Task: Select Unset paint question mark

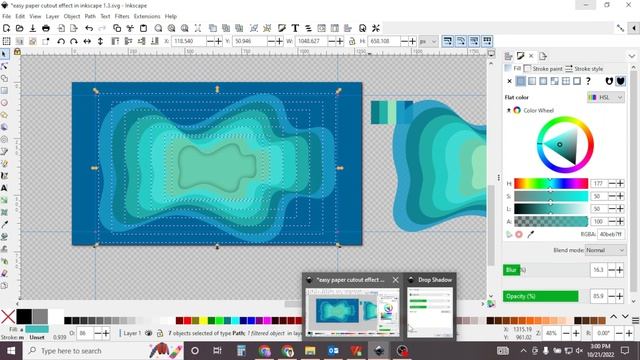Action: click(x=588, y=81)
